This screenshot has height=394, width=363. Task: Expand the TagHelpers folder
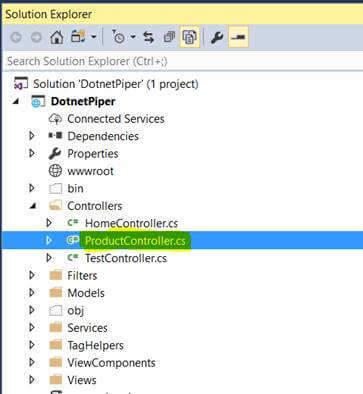[x=32, y=345]
